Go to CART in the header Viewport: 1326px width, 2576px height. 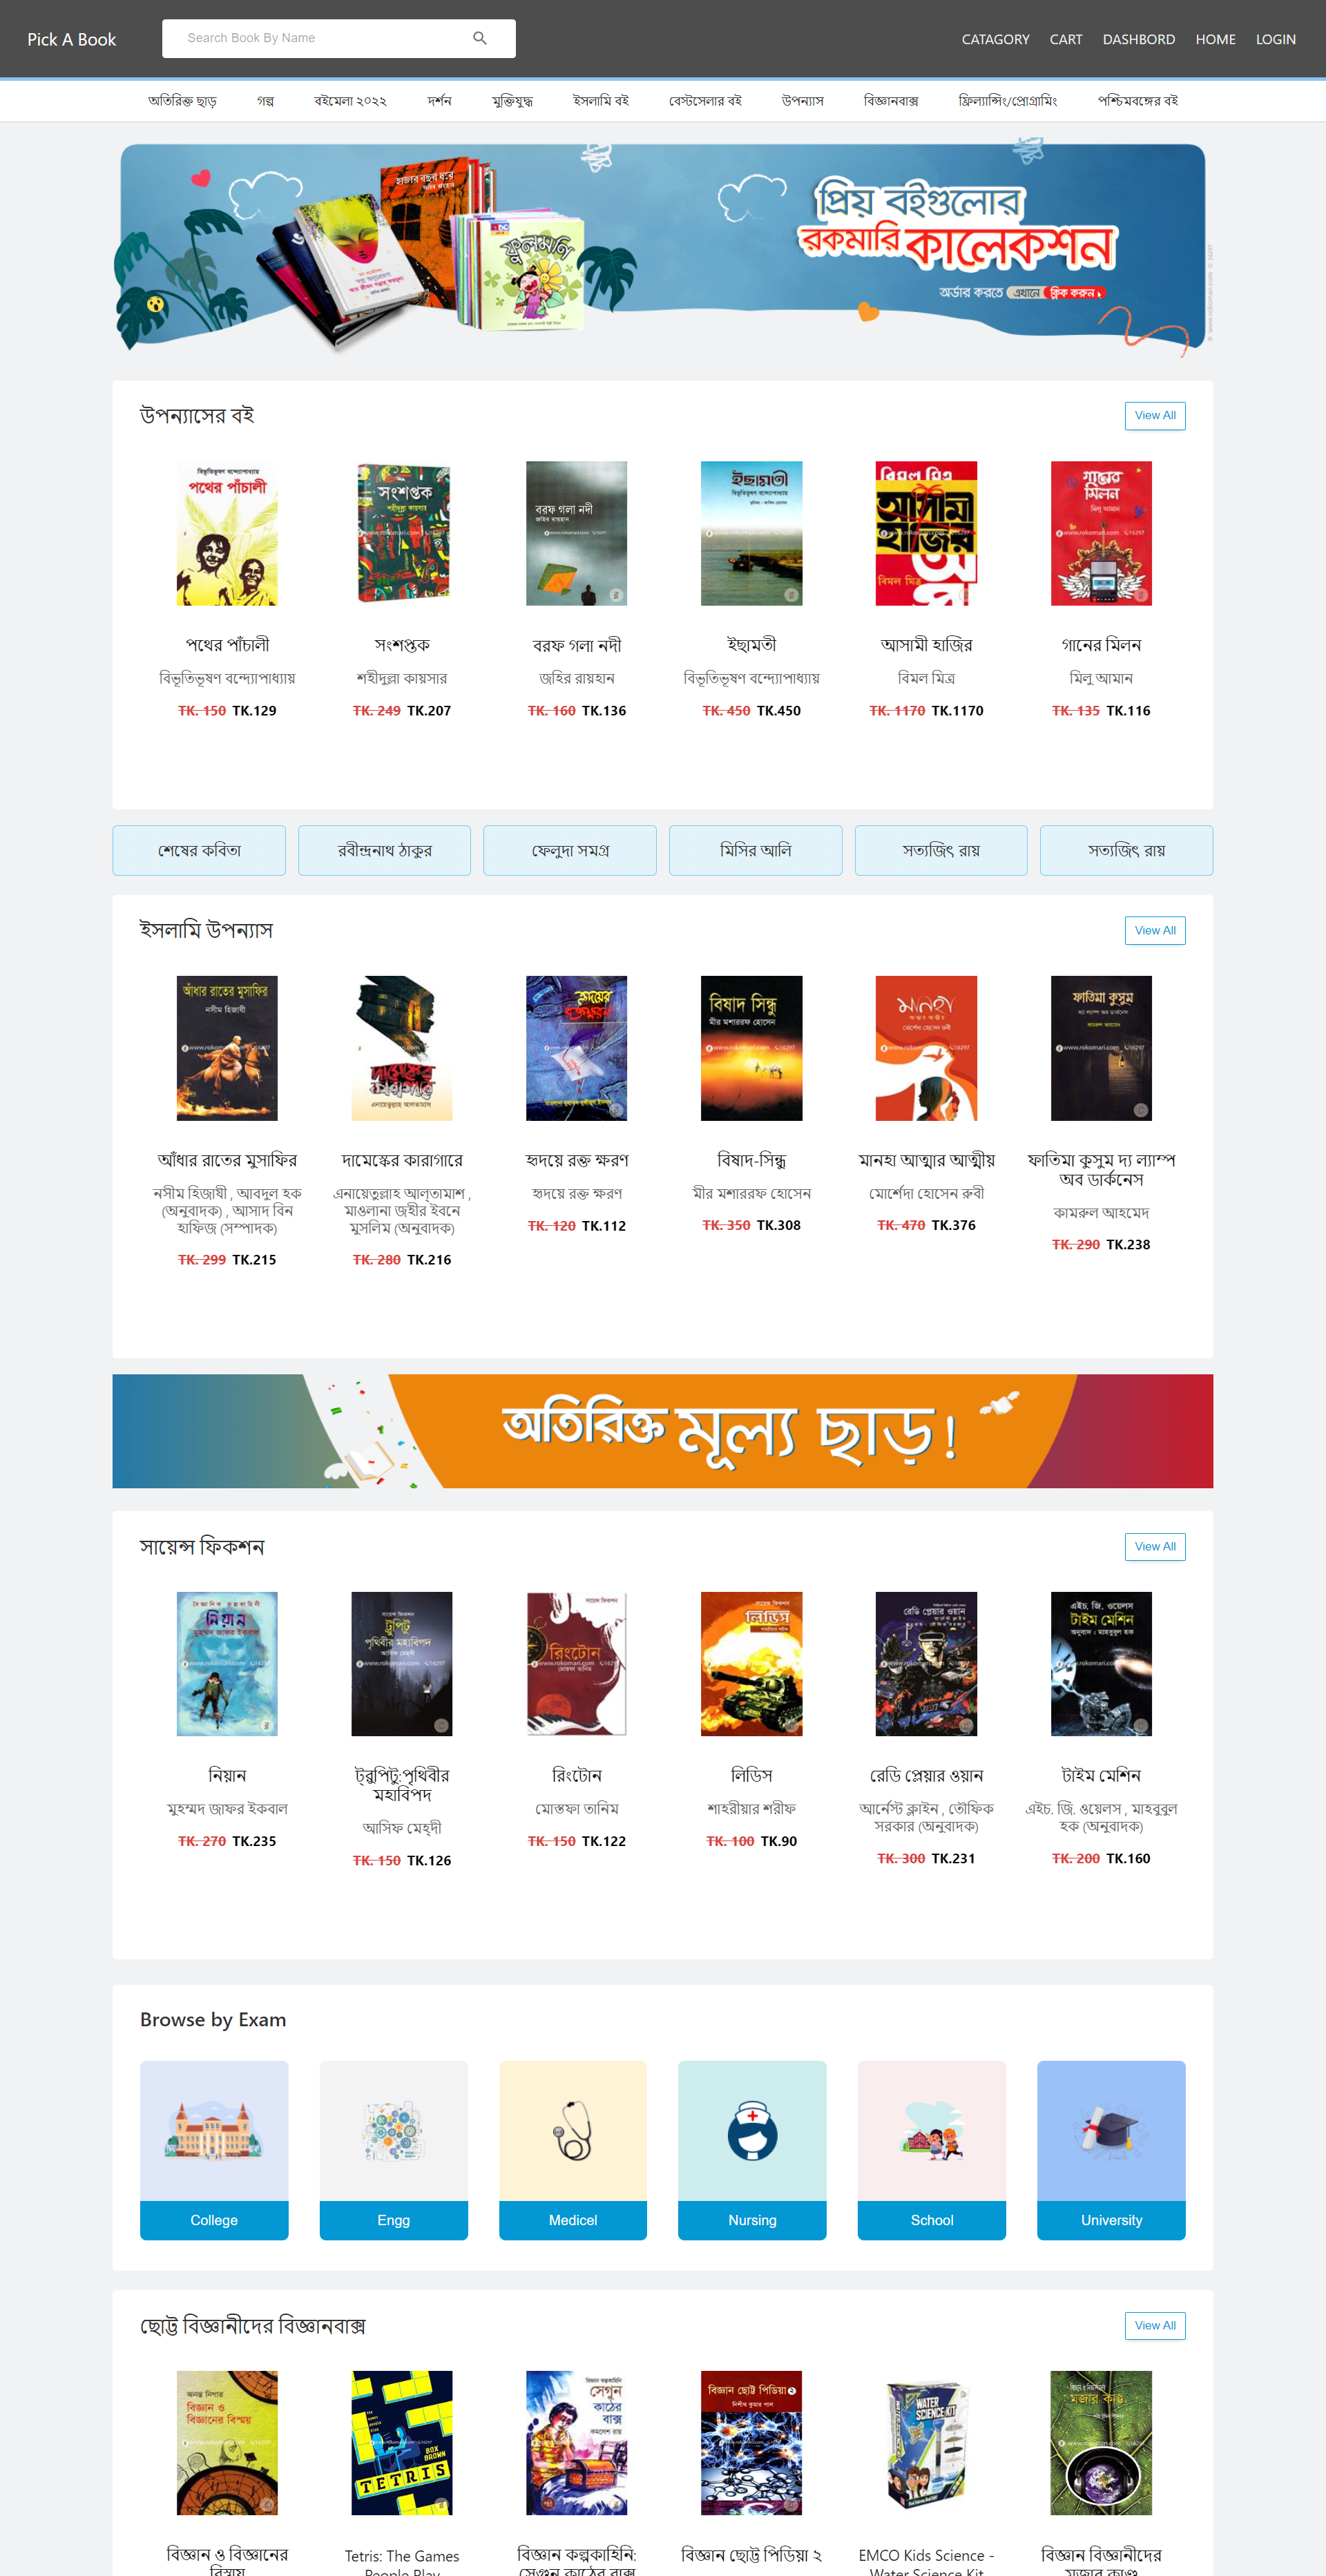click(x=1066, y=39)
